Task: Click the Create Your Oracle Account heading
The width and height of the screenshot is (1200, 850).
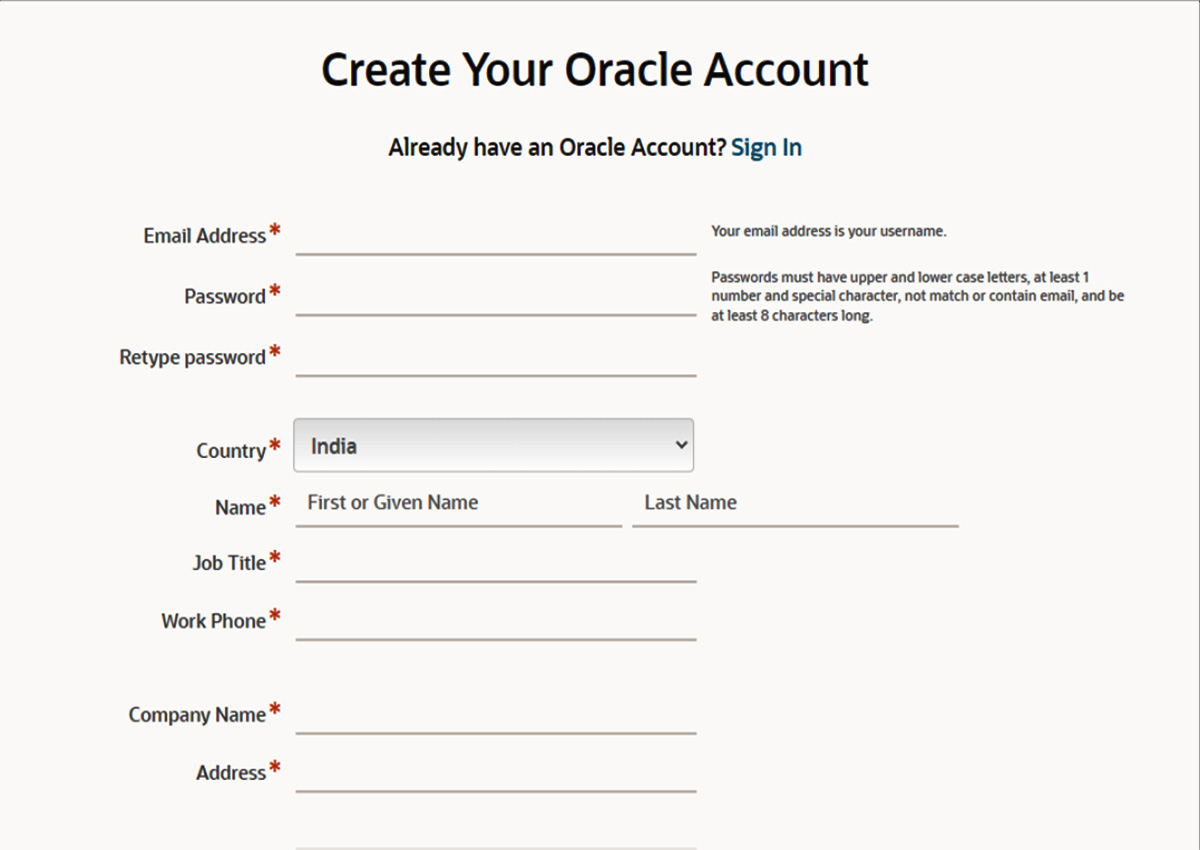Action: [x=595, y=70]
